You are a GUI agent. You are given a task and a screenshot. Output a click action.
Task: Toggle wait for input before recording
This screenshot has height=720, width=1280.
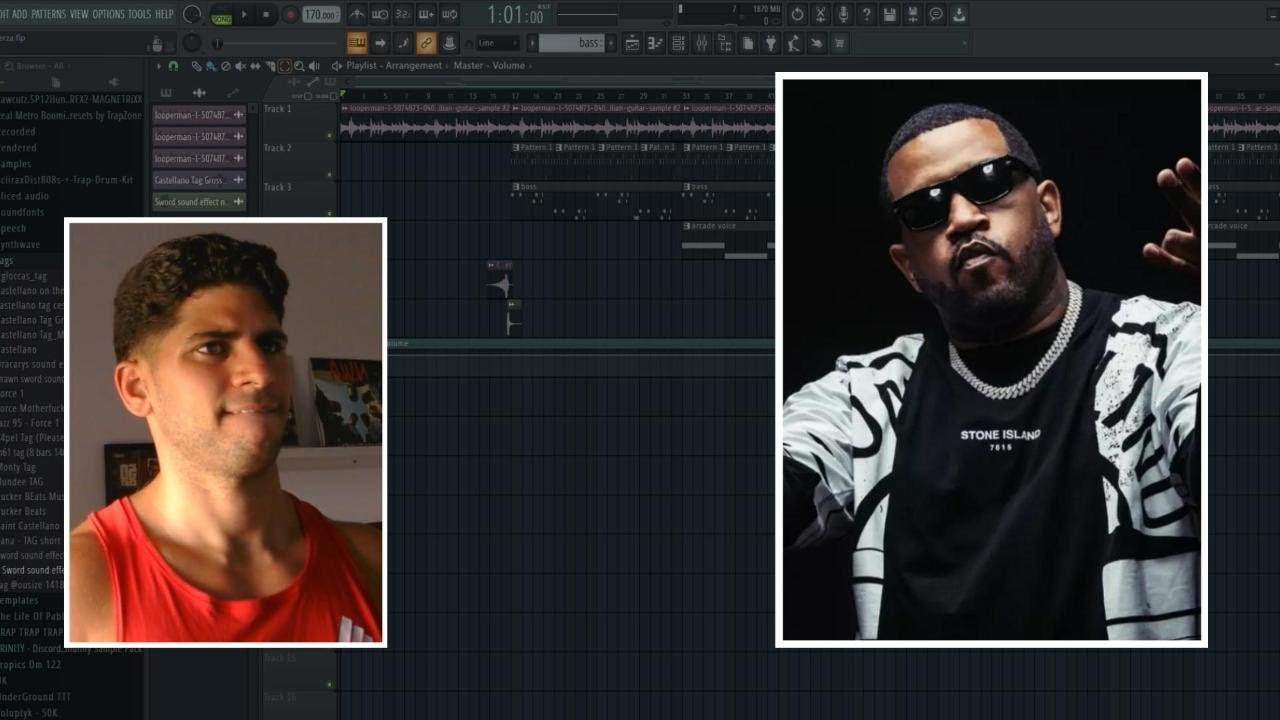tap(380, 15)
